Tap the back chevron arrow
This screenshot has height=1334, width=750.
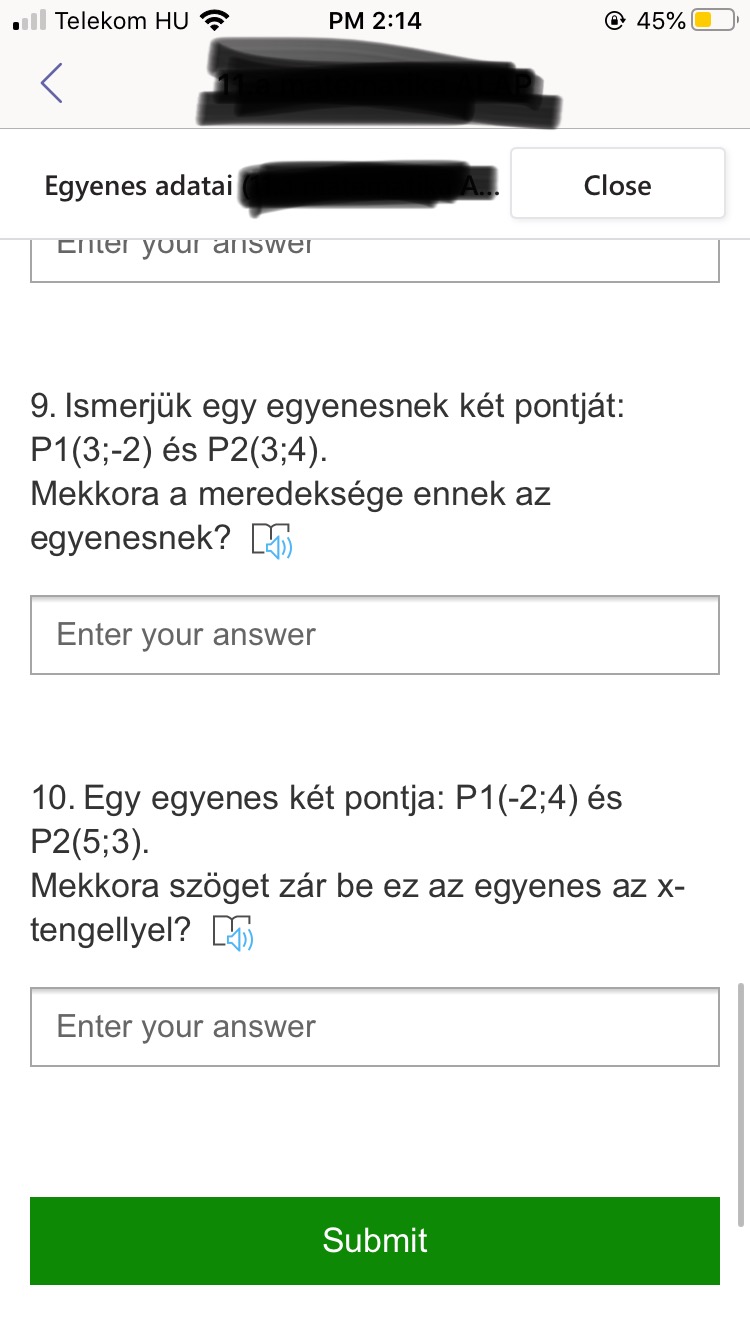52,82
